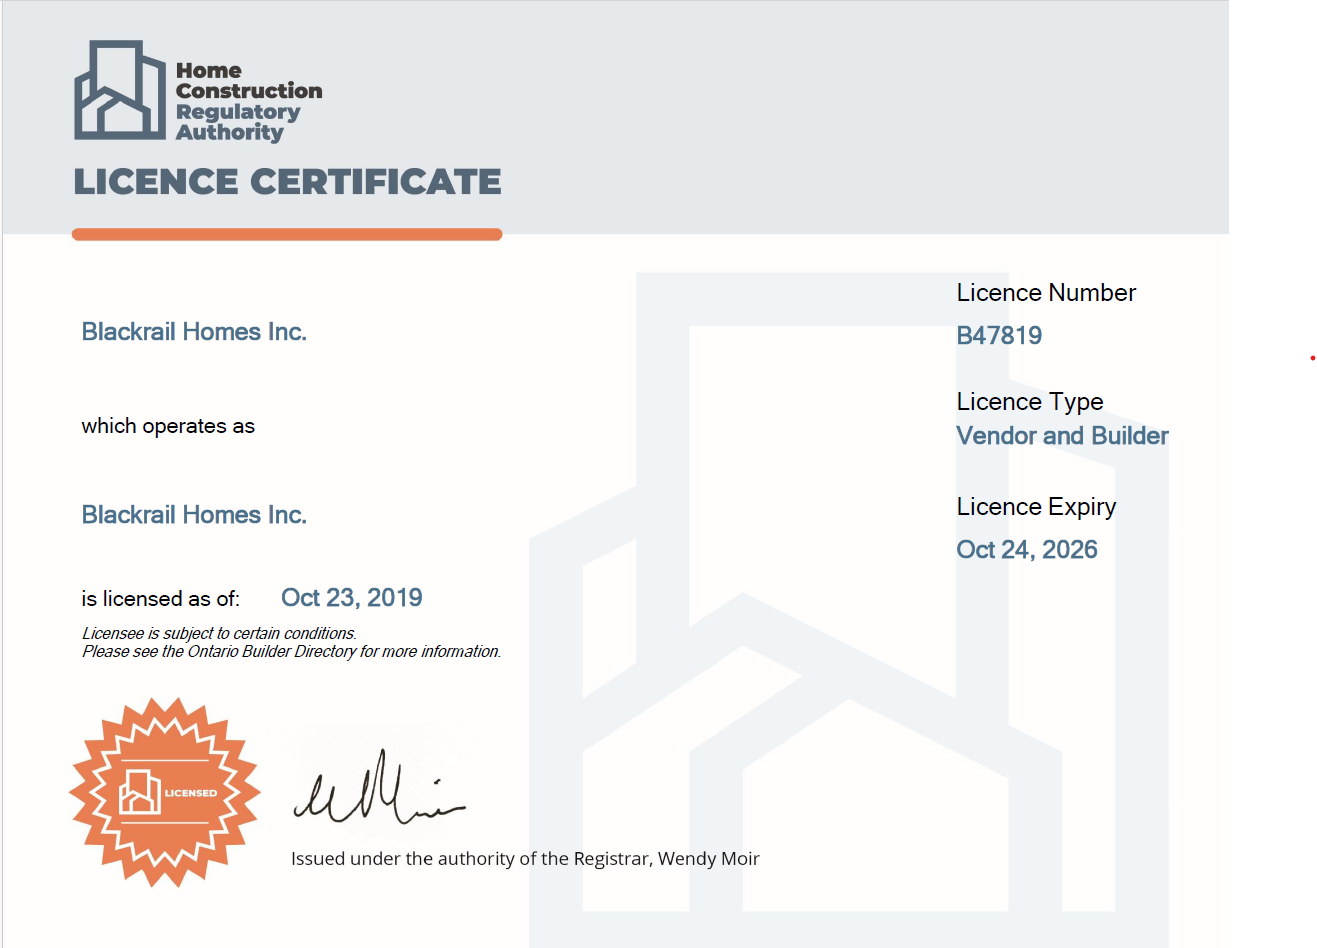Click licence number B47819

click(999, 336)
